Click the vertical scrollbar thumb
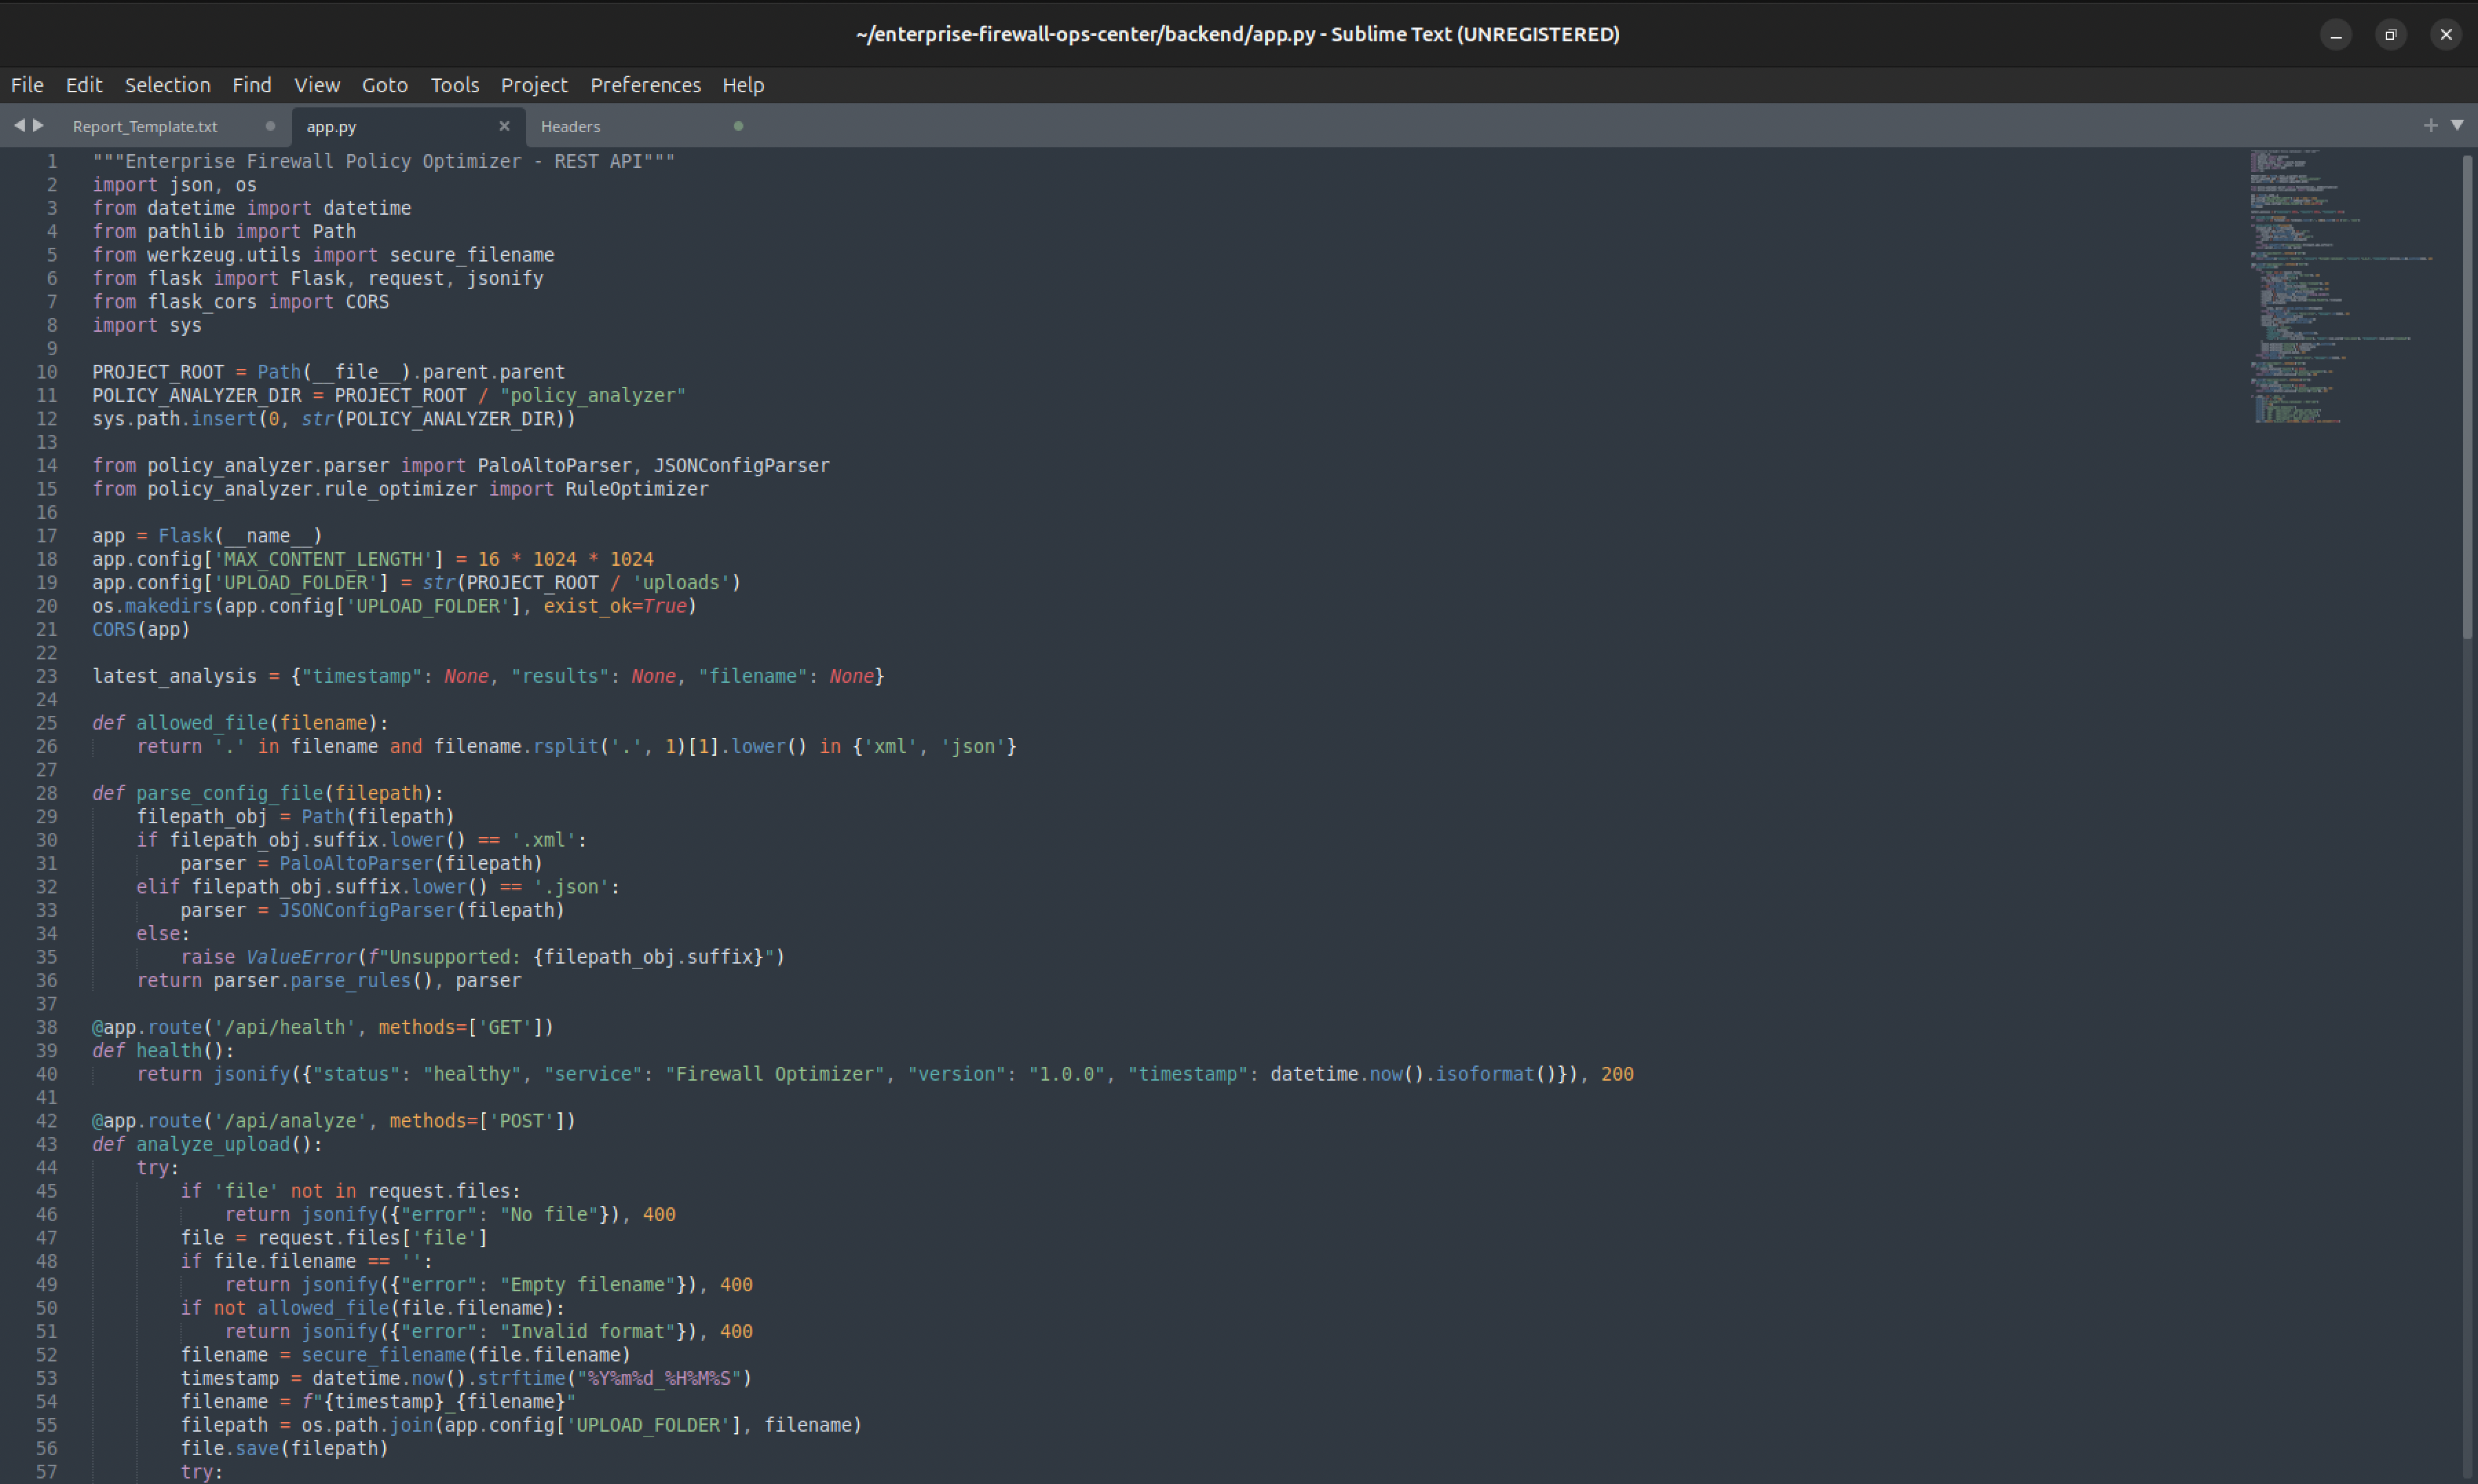Viewport: 2478px width, 1484px height. [x=2467, y=396]
